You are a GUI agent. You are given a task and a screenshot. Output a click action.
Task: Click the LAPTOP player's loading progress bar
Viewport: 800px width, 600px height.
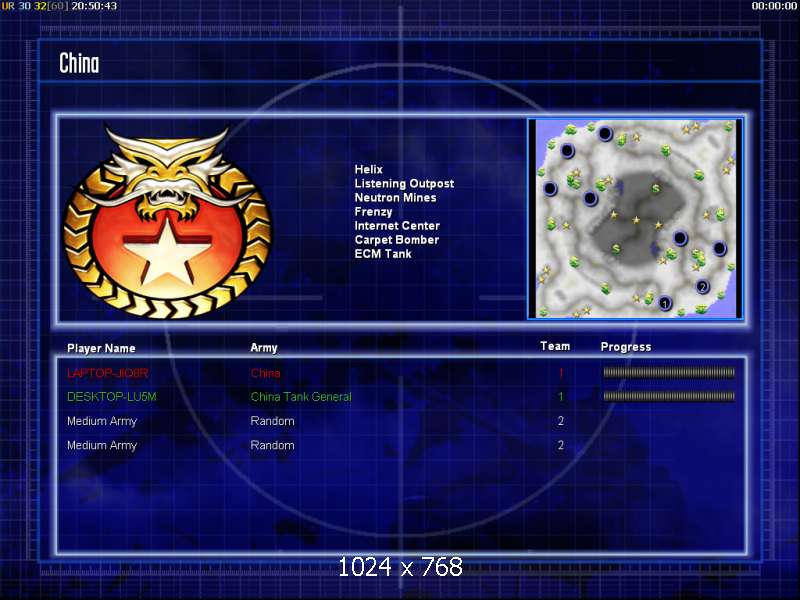tap(669, 372)
